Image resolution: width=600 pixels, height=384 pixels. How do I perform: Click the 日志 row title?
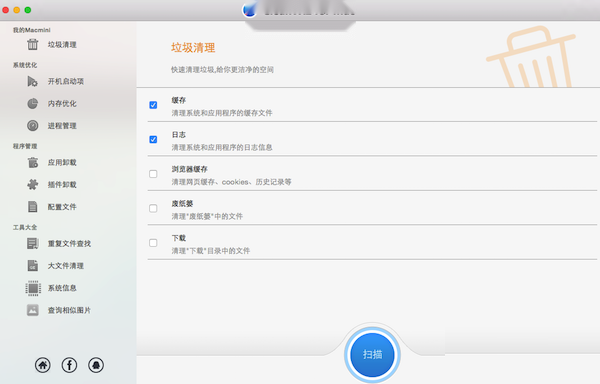tap(179, 135)
